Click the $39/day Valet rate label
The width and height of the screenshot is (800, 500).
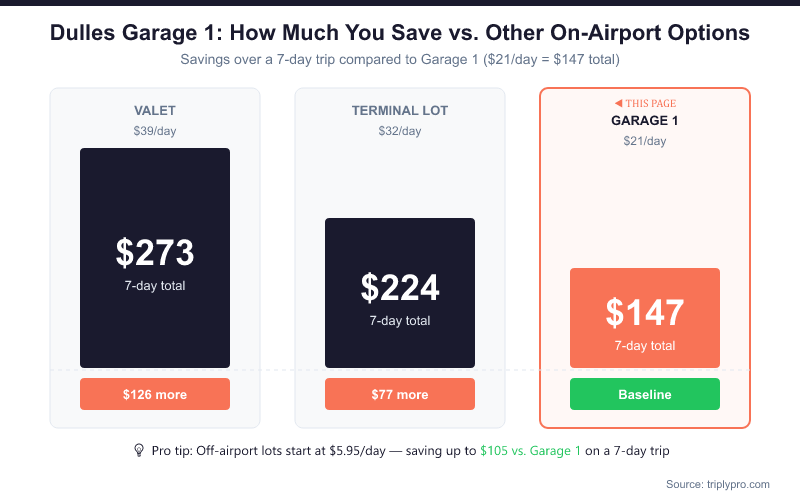tap(155, 131)
